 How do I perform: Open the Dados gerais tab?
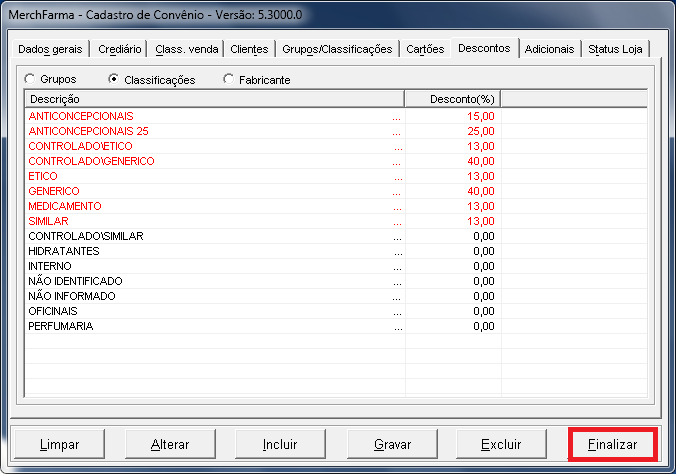[x=51, y=49]
